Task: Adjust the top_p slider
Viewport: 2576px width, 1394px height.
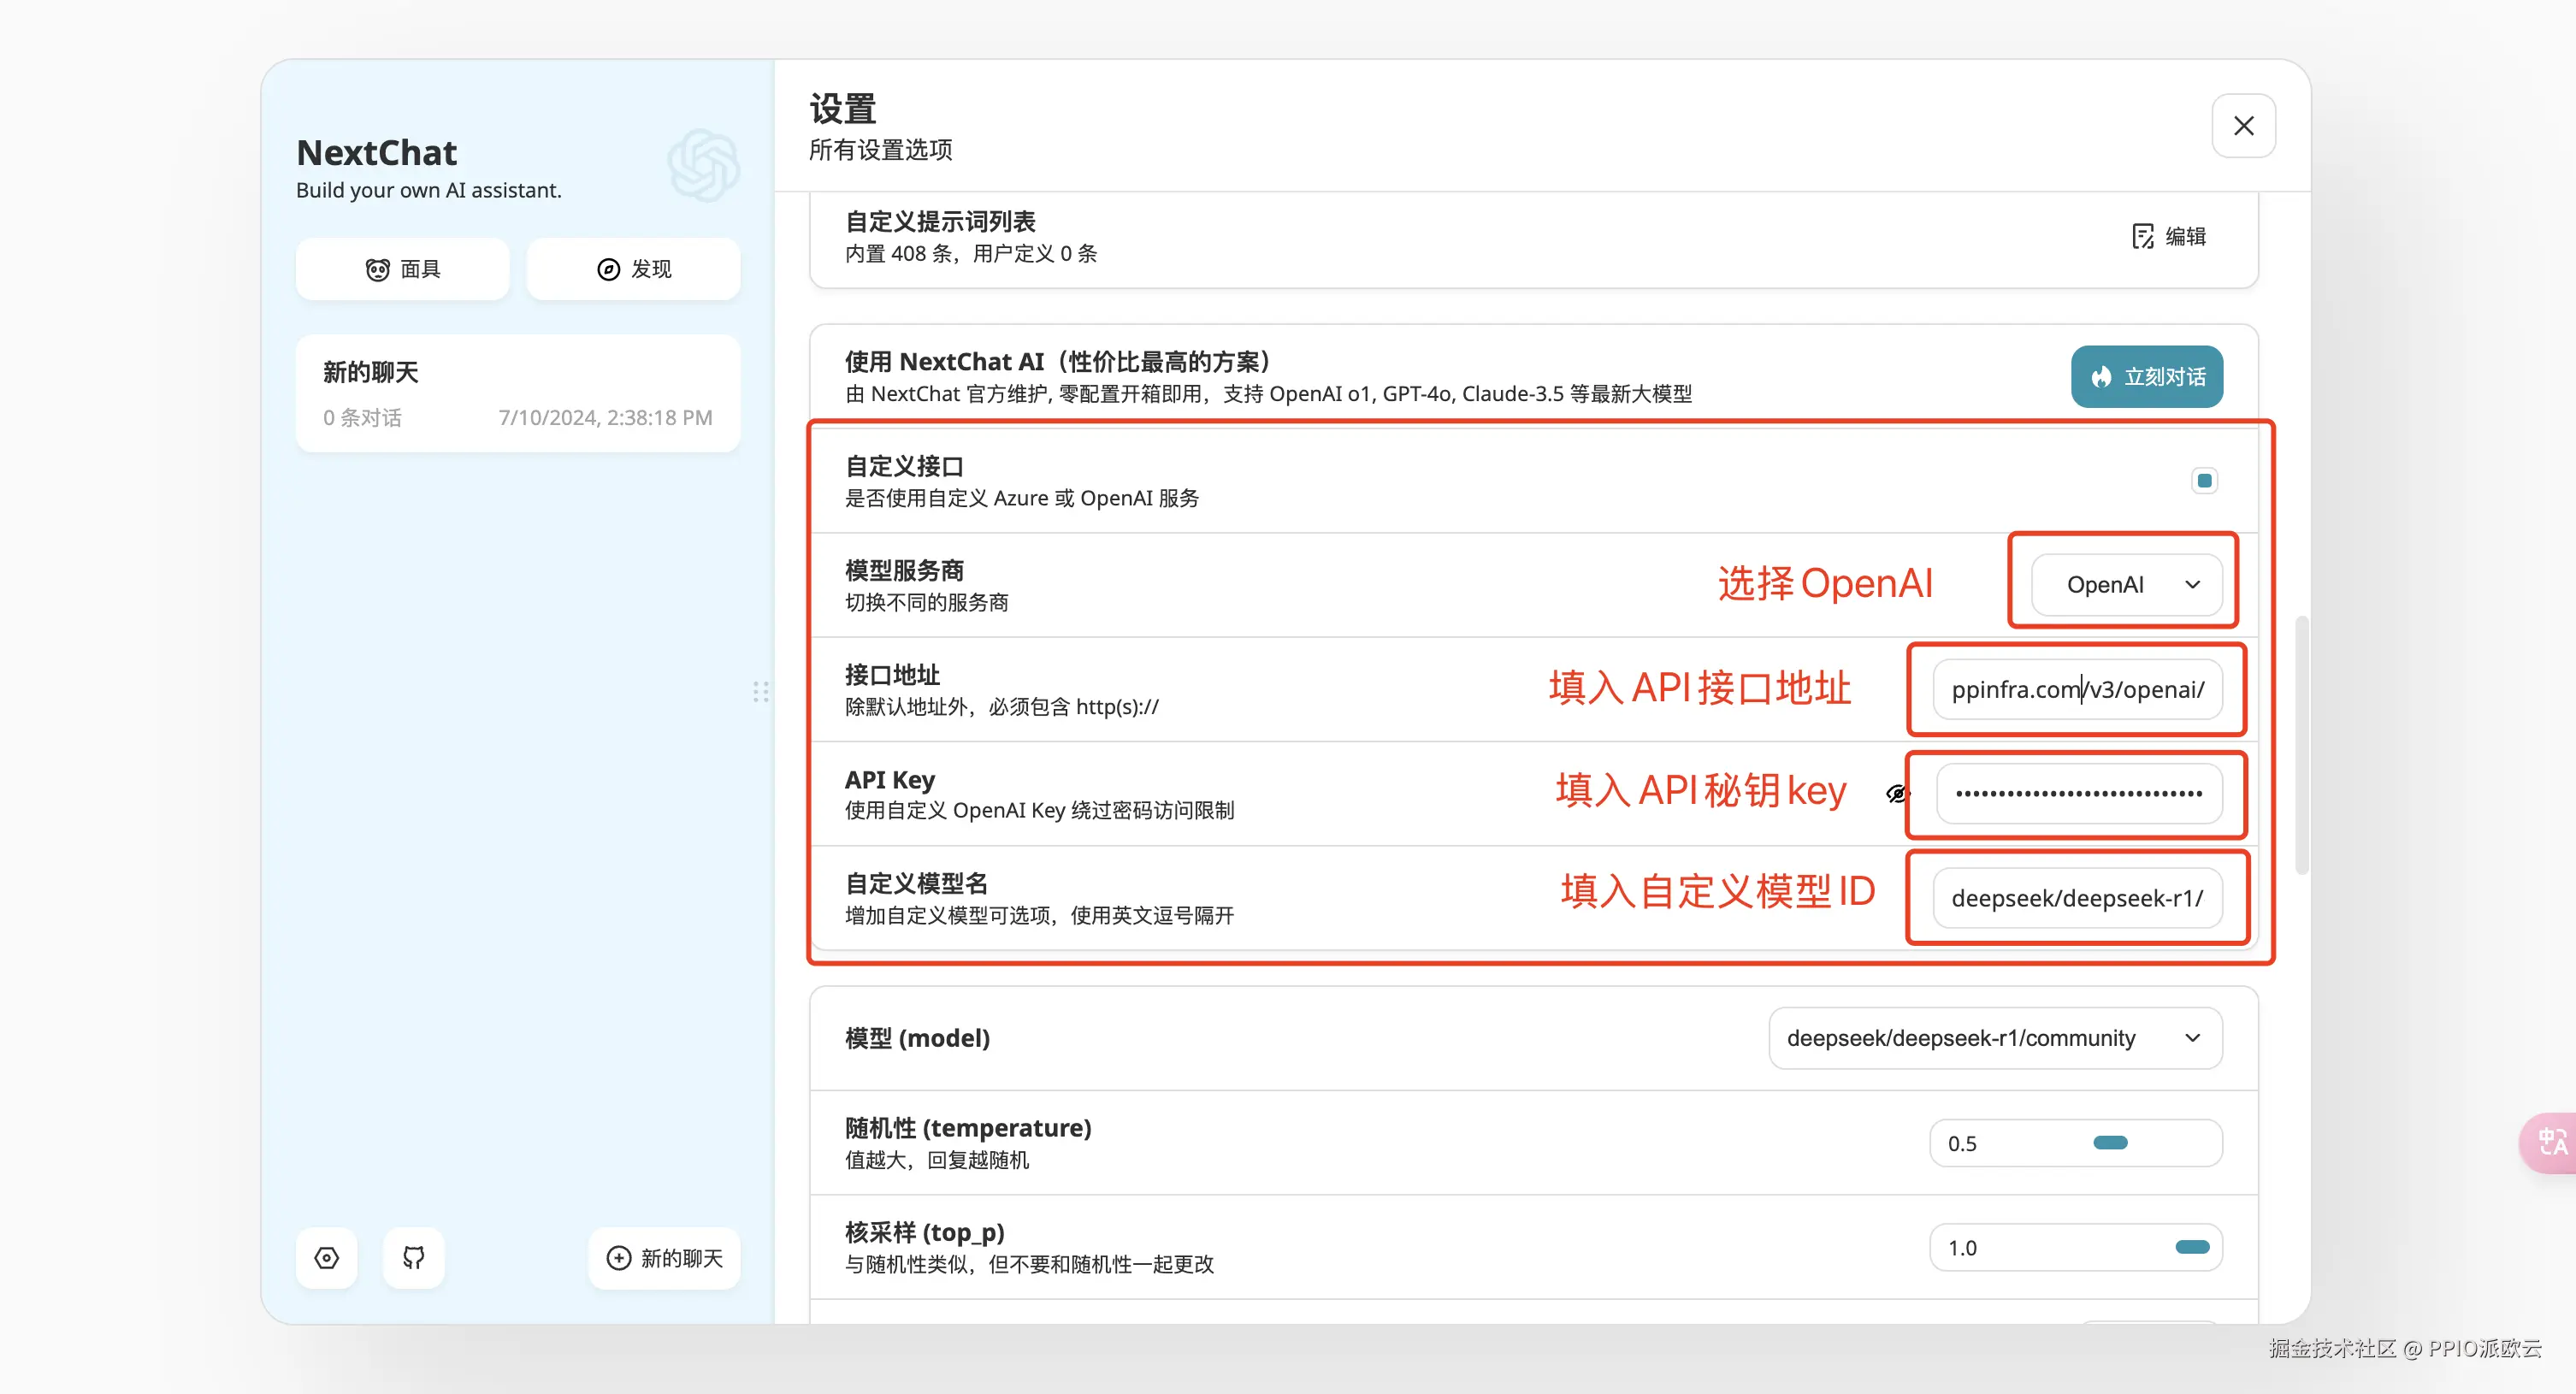Action: [x=2191, y=1247]
